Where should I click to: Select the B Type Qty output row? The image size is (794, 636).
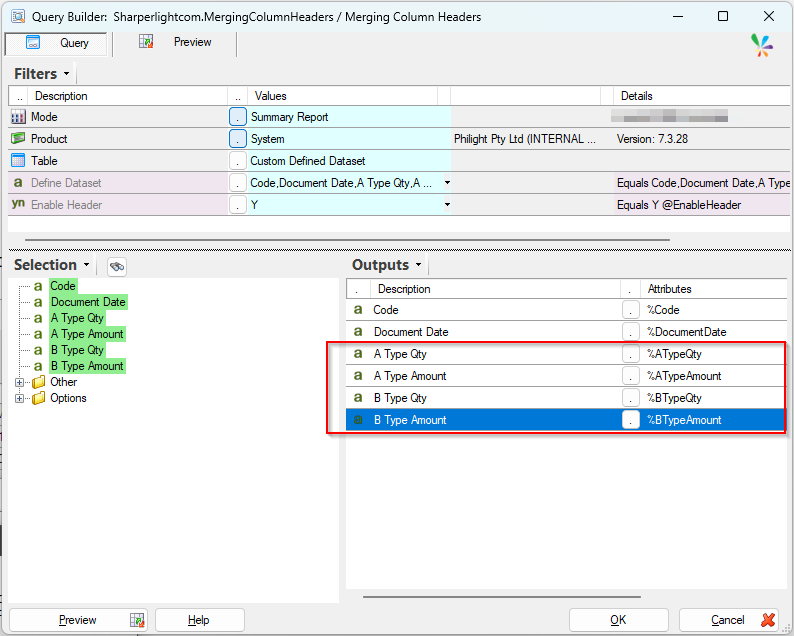(x=566, y=398)
